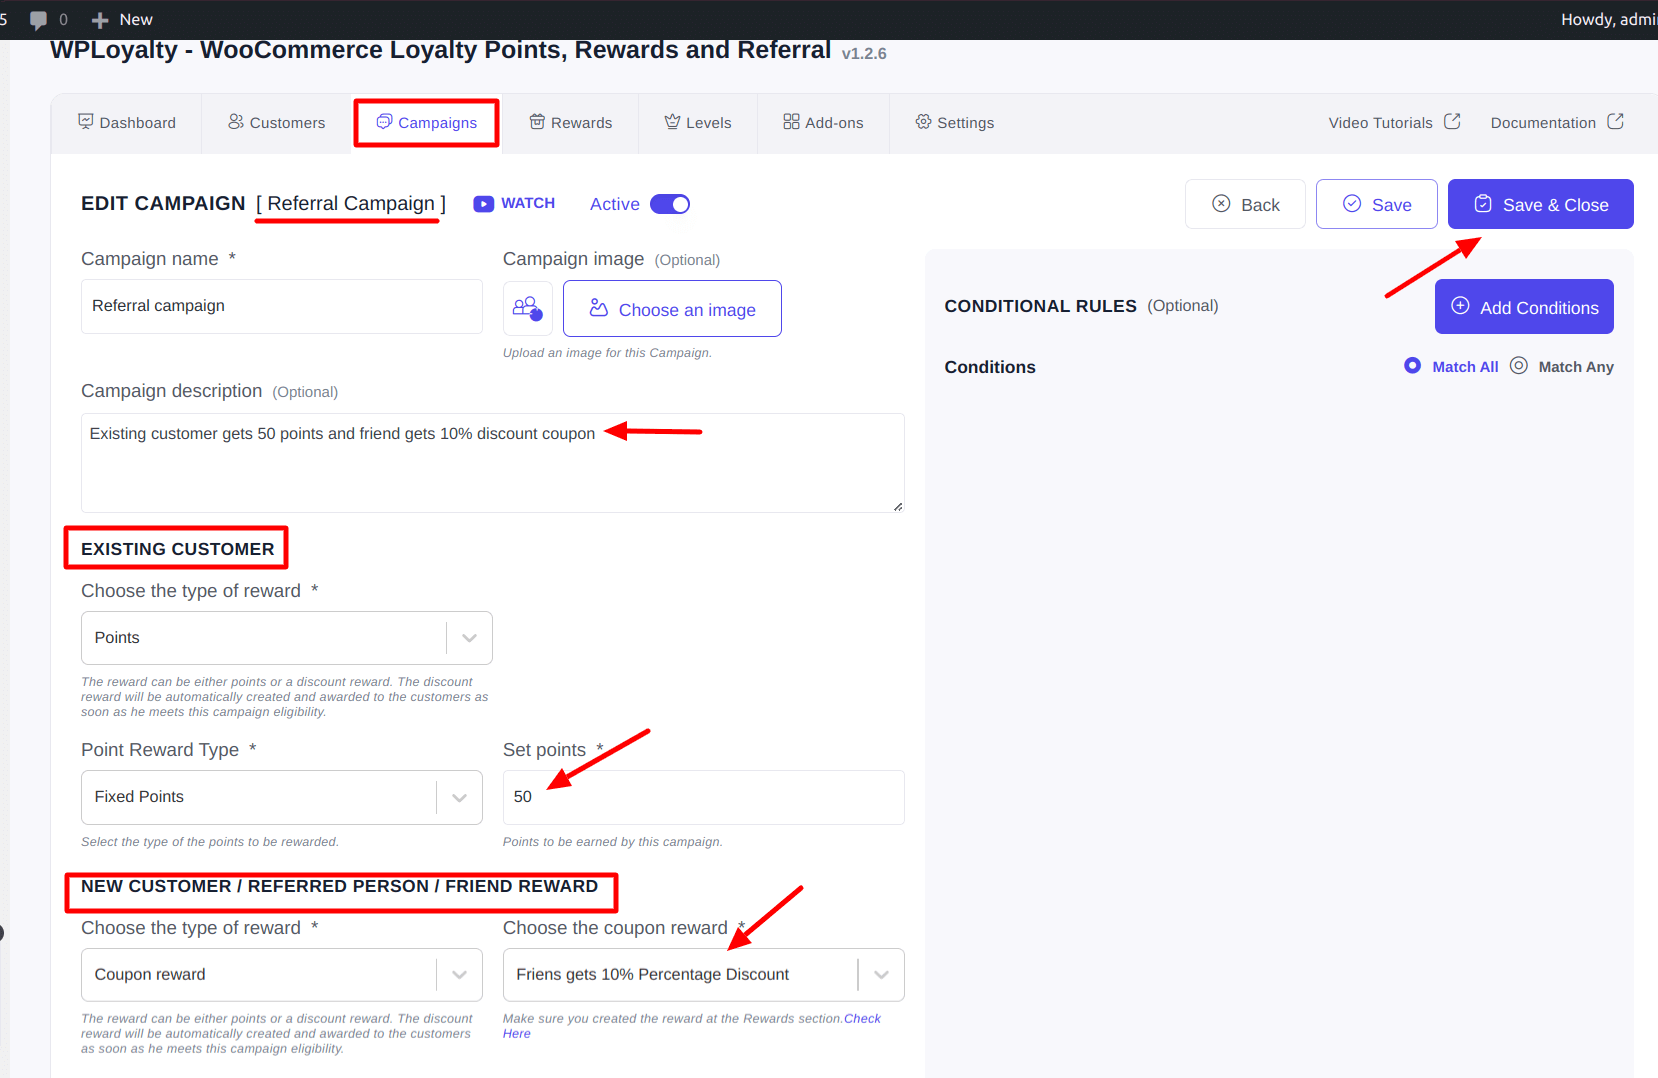The image size is (1658, 1078).
Task: Click the WATCH video link
Action: pyautogui.click(x=514, y=203)
